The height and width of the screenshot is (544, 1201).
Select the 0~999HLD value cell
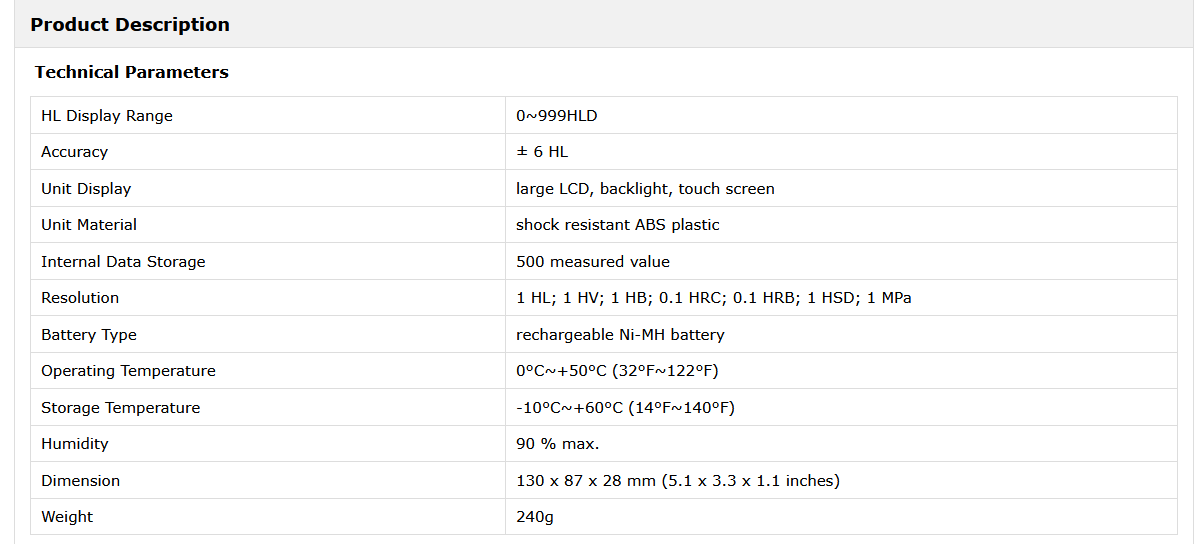557,116
